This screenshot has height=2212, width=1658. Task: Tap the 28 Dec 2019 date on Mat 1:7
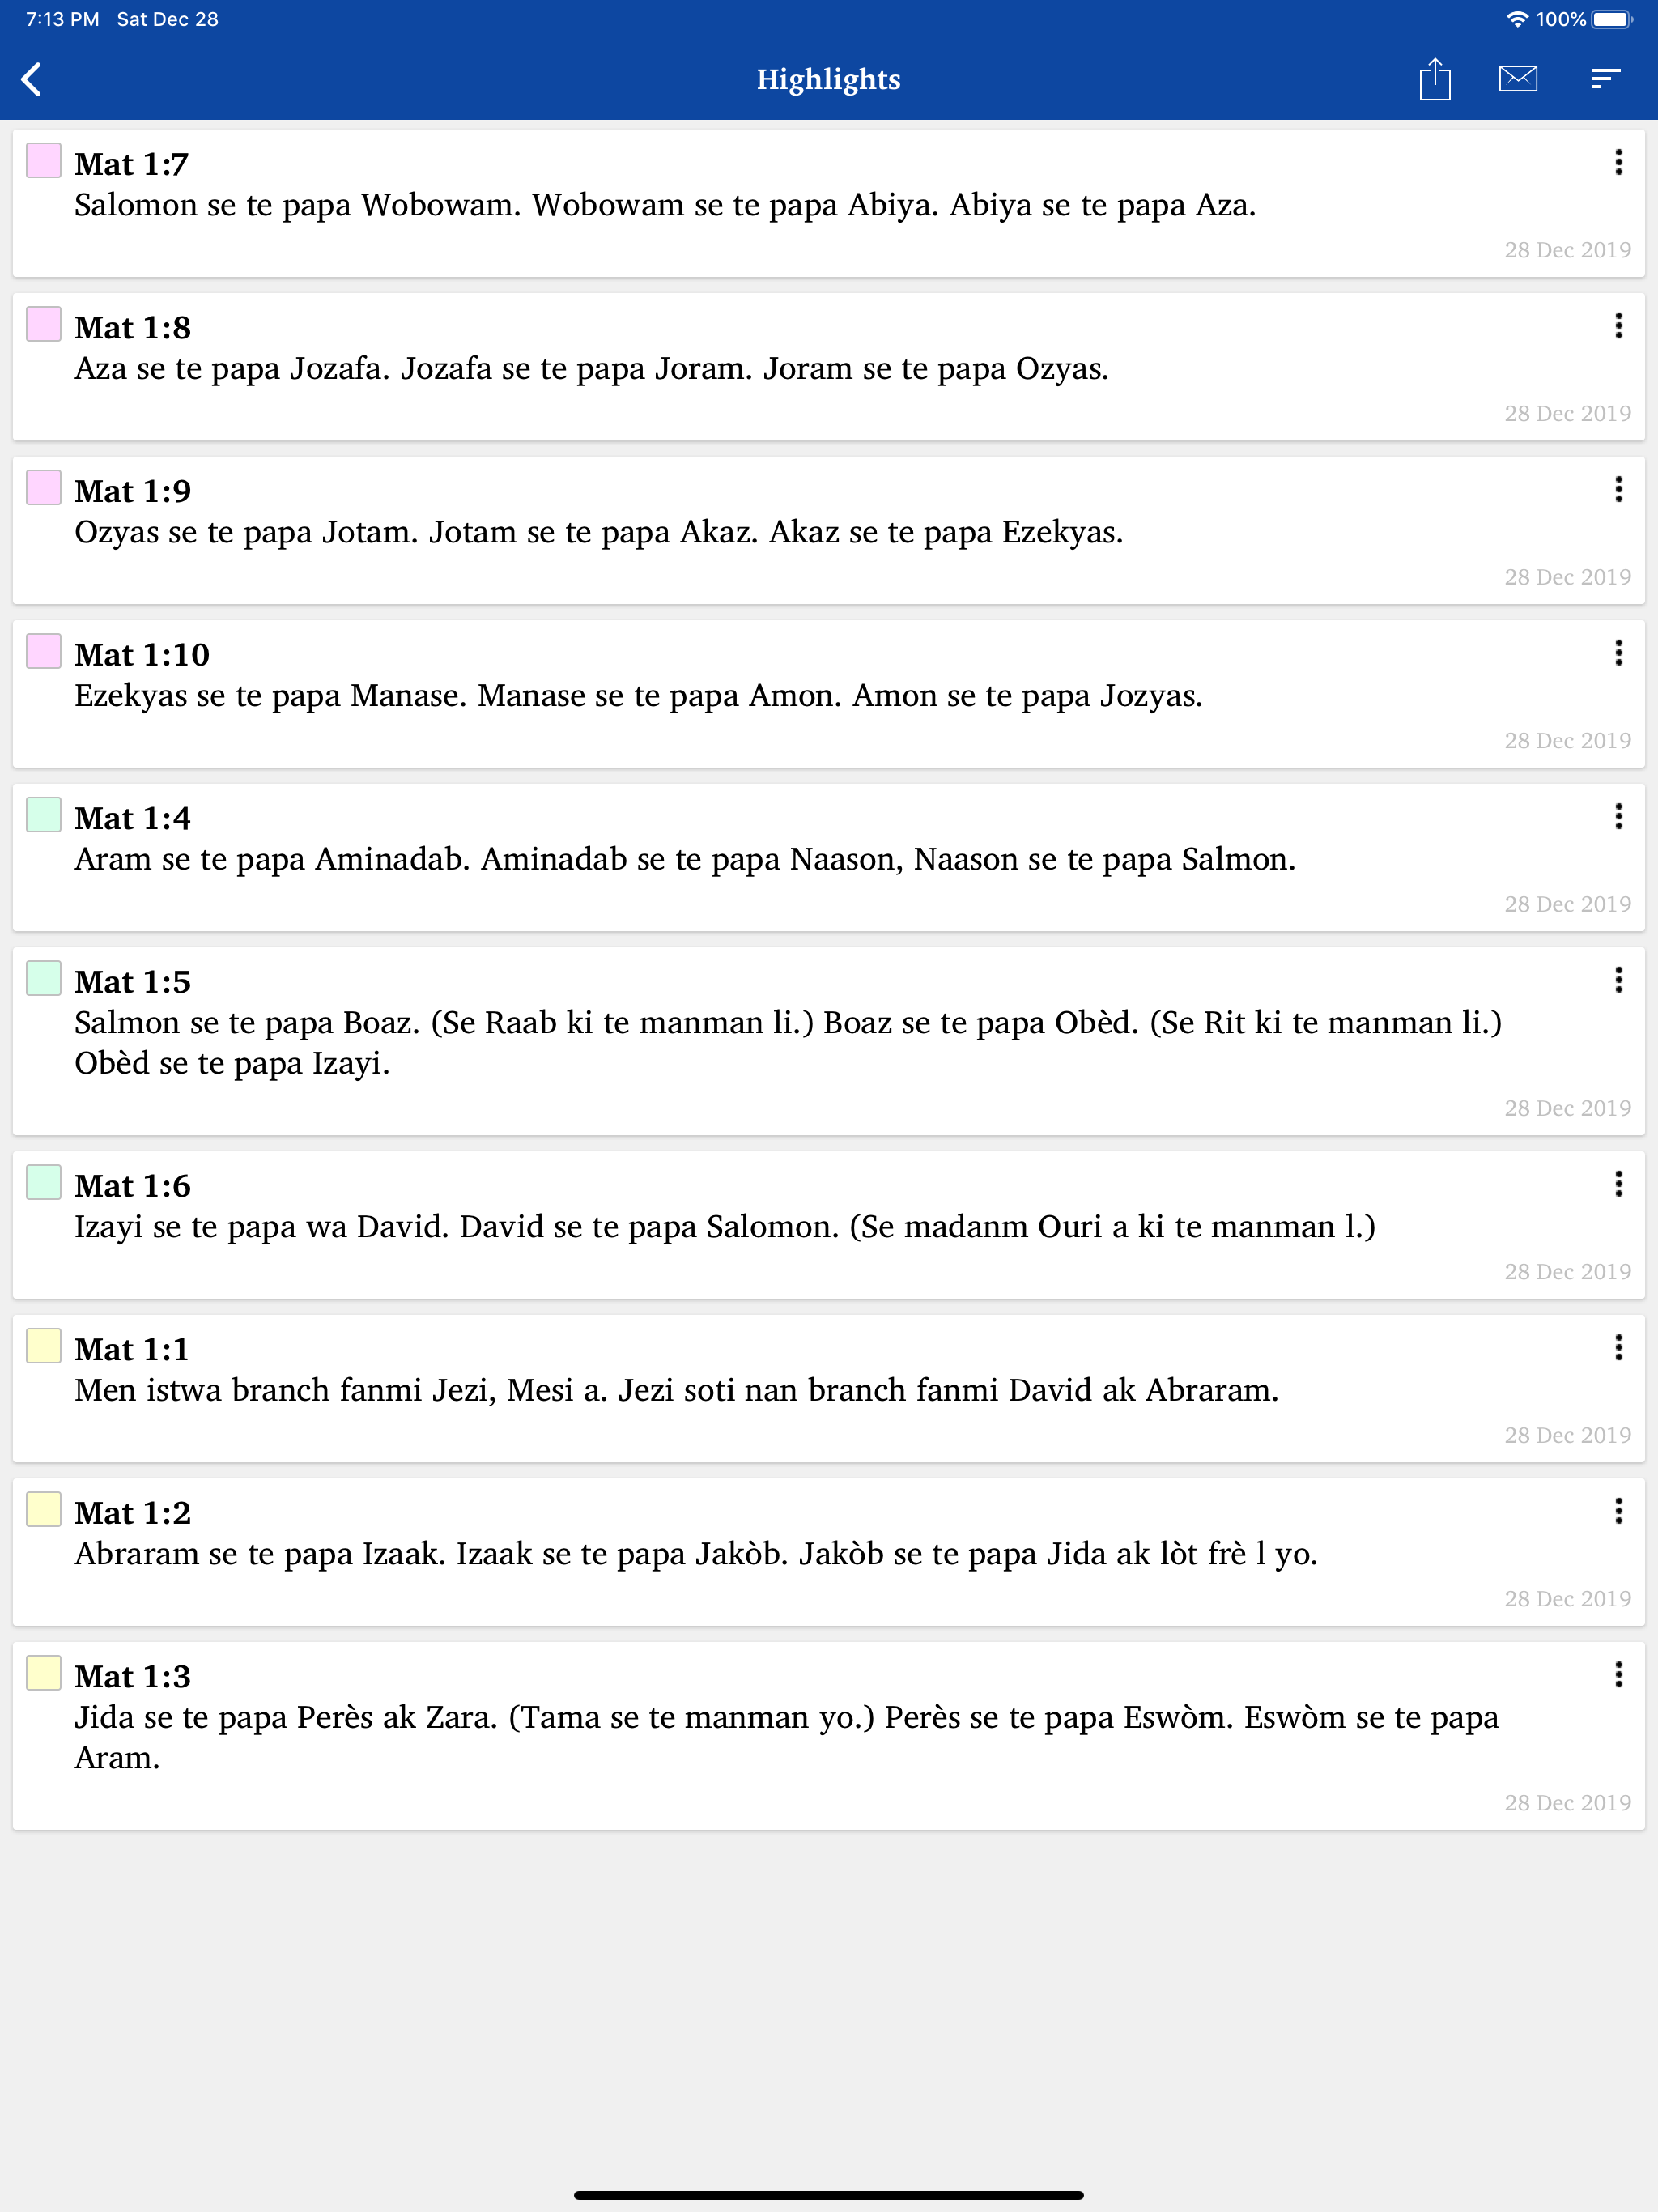coord(1567,250)
